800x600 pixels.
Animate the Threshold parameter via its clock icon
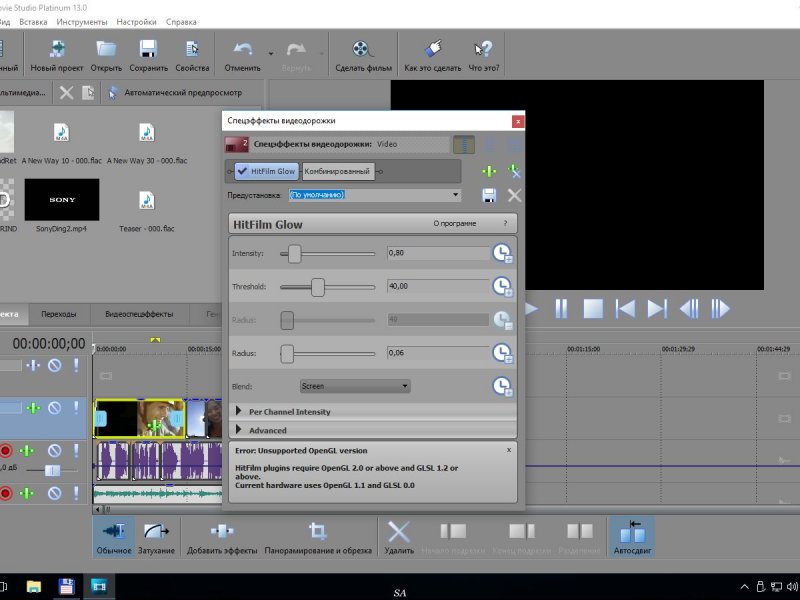pyautogui.click(x=503, y=287)
